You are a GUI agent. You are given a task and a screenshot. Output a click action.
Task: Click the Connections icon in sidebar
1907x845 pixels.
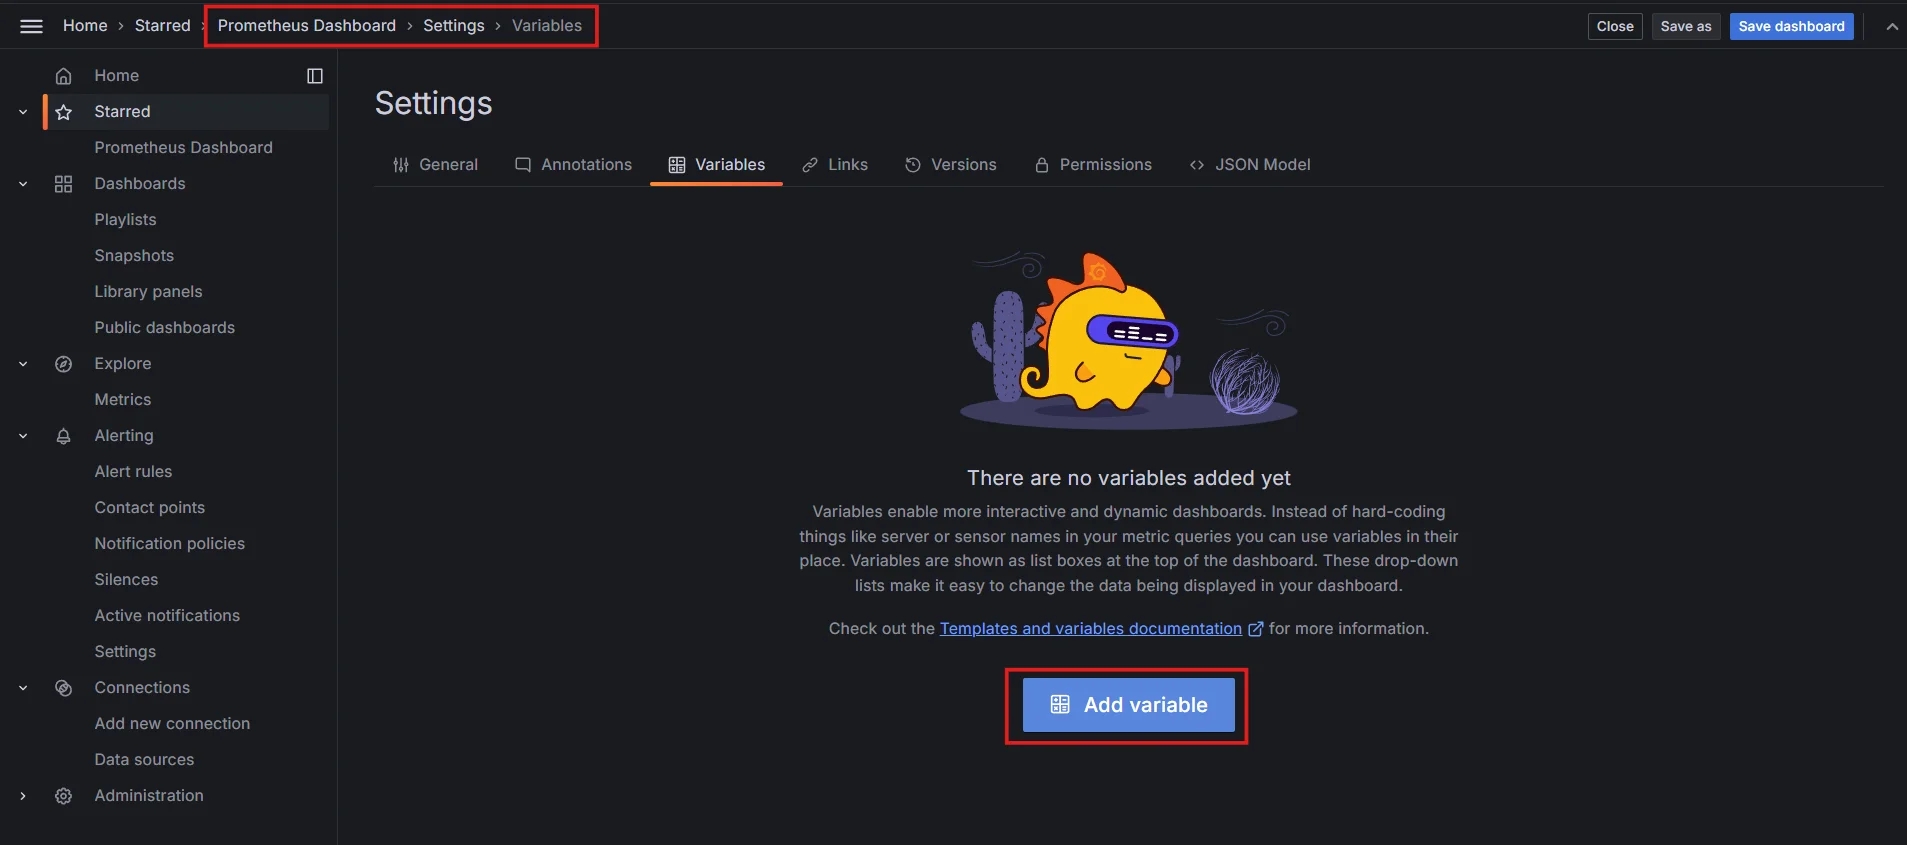click(x=63, y=688)
